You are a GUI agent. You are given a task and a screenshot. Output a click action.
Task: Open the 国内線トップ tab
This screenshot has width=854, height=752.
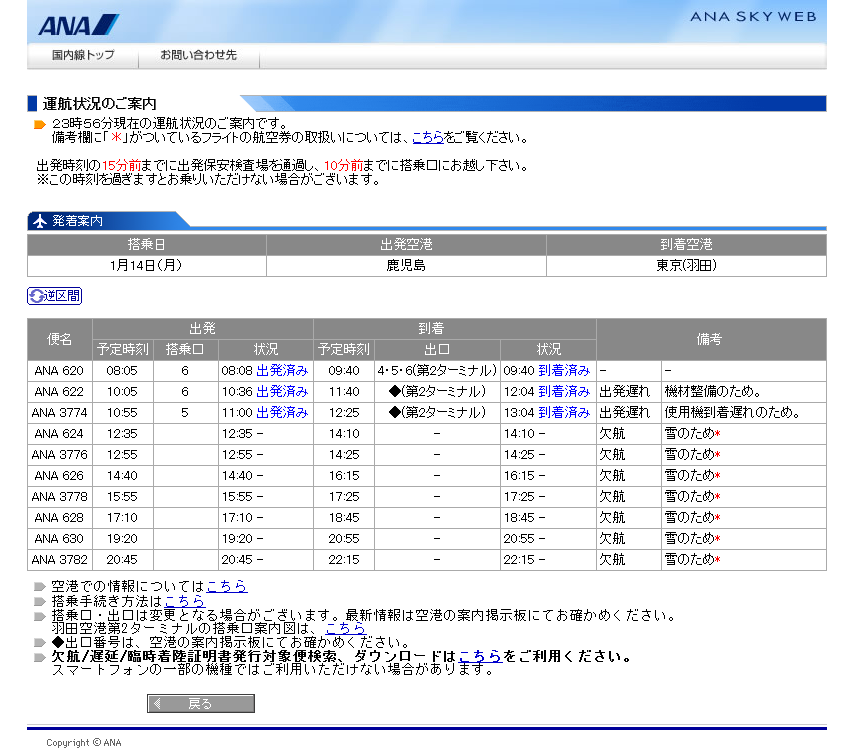point(83,55)
